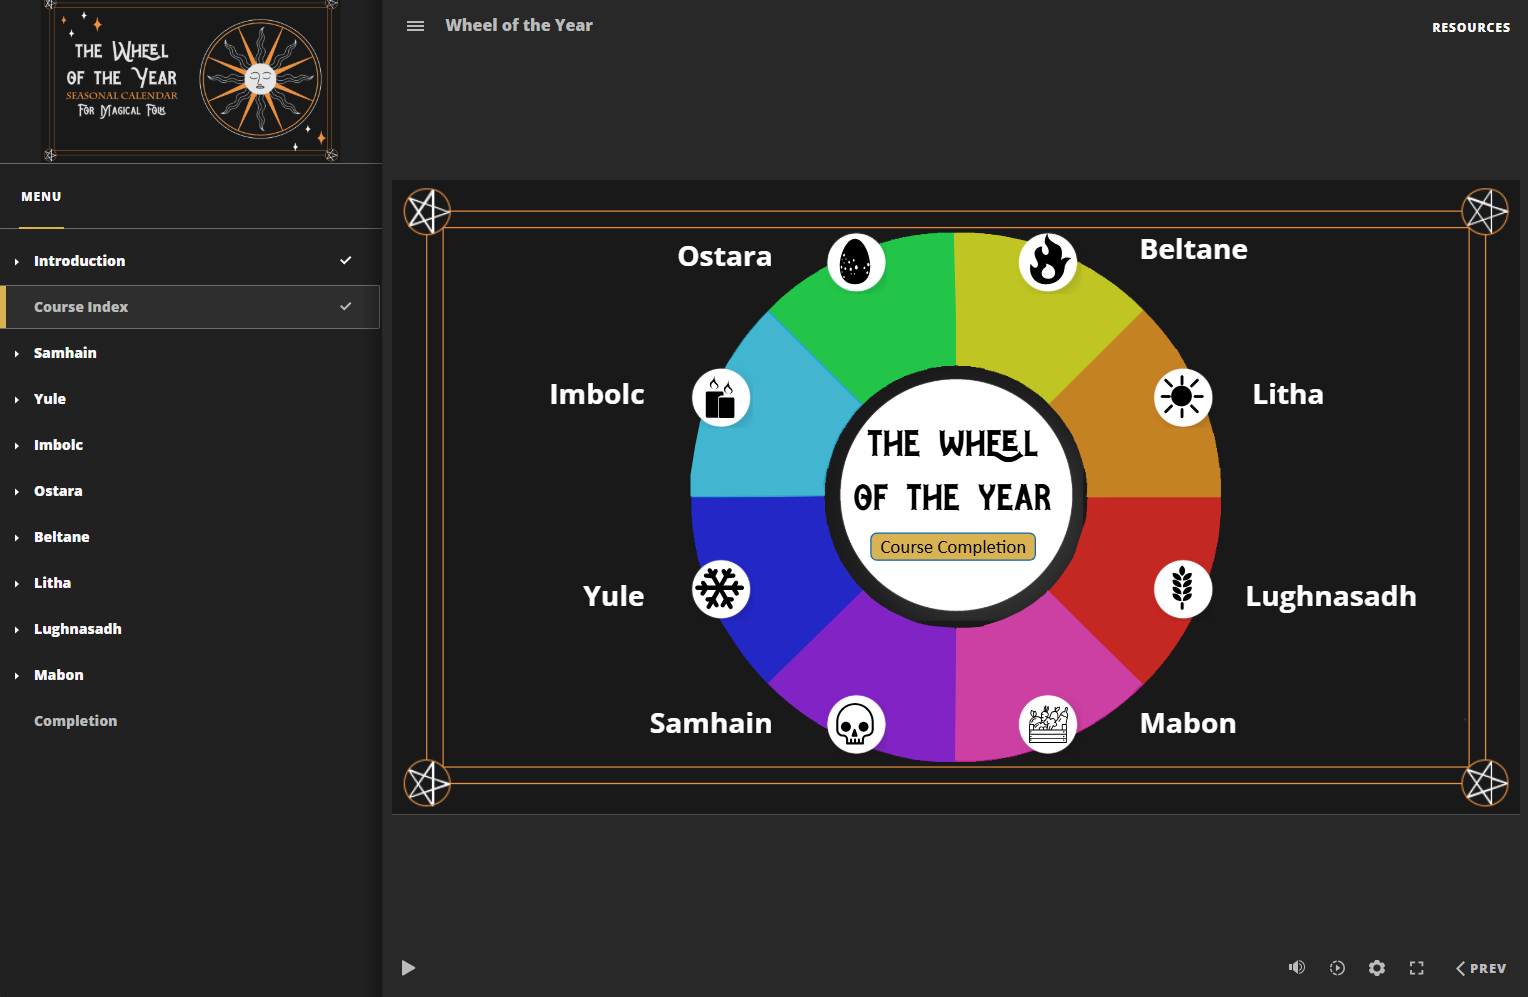Select Completion in the menu
This screenshot has width=1528, height=997.
pyautogui.click(x=75, y=720)
